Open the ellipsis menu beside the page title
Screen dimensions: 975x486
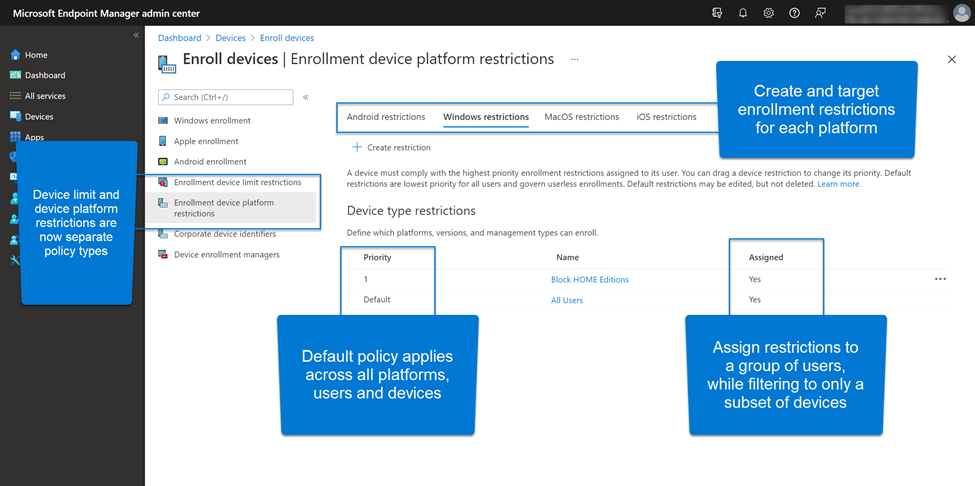click(575, 60)
